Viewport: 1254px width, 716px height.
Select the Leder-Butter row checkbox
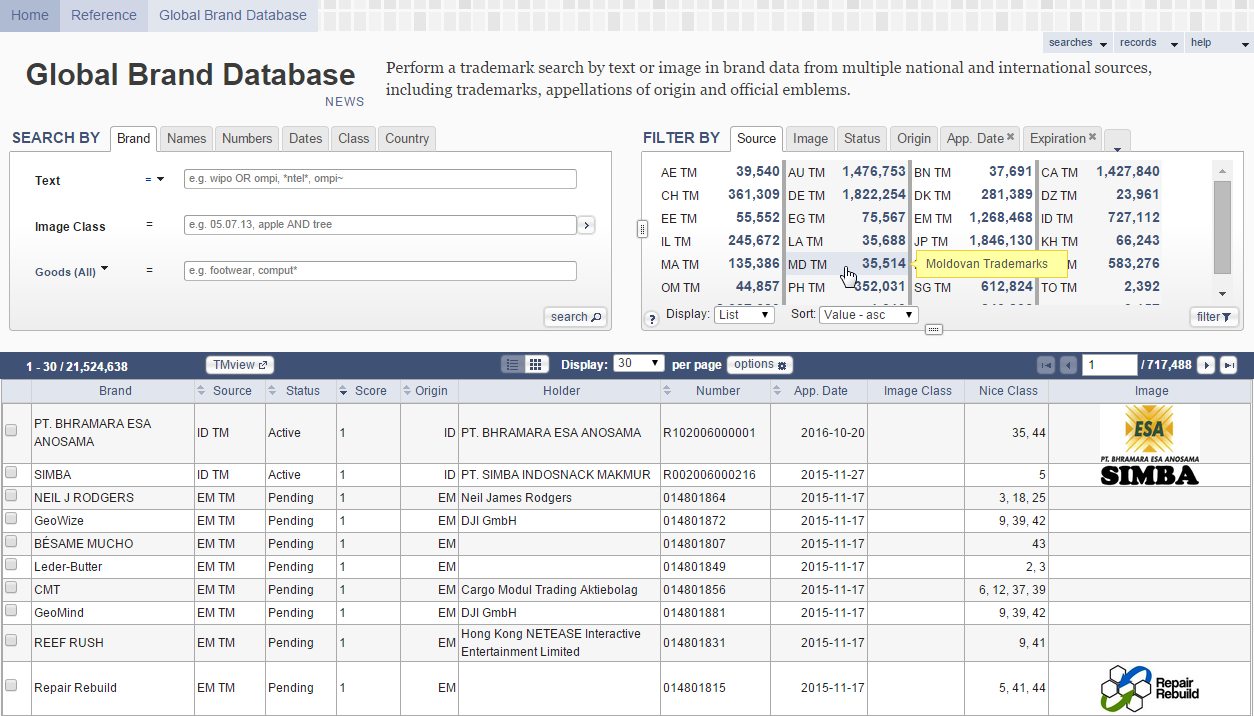(12, 564)
